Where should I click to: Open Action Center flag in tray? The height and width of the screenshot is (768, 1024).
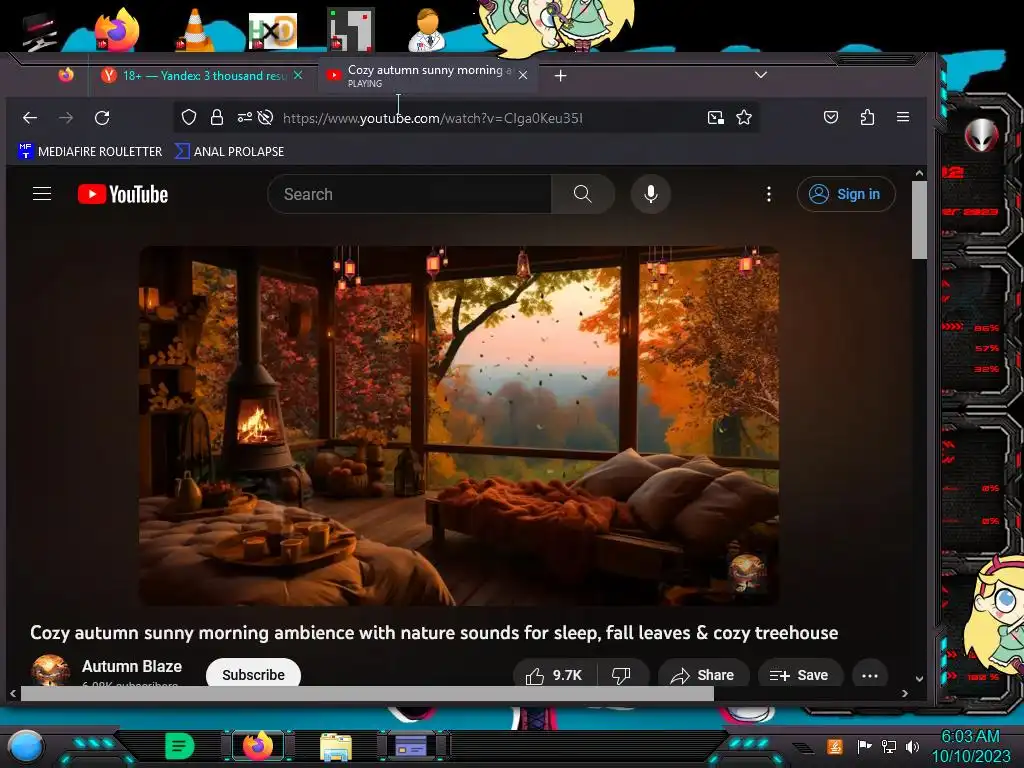pyautogui.click(x=865, y=746)
